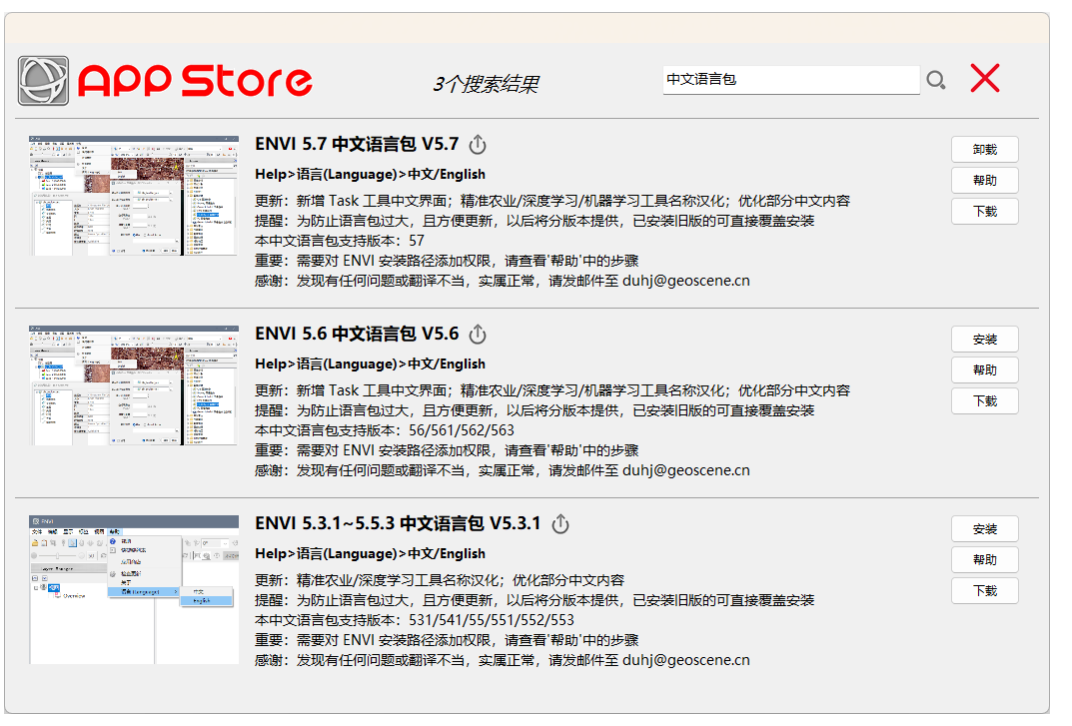Click the '重要: 需要对 ENVI 安装路径添加权限' line under ENVI 5.7

click(x=446, y=260)
